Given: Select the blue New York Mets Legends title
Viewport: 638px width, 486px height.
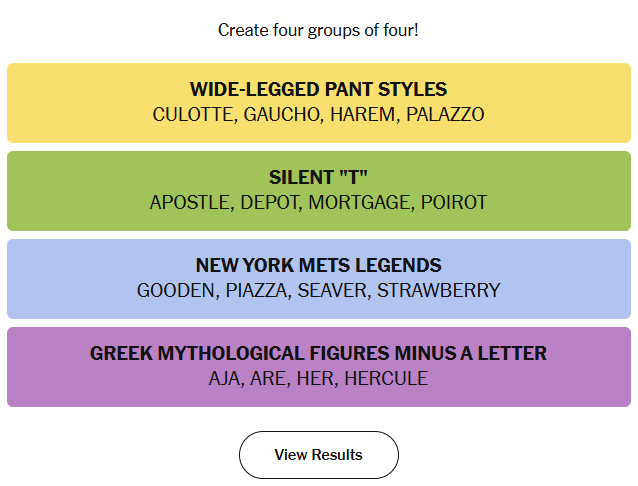Looking at the screenshot, I should 318,265.
